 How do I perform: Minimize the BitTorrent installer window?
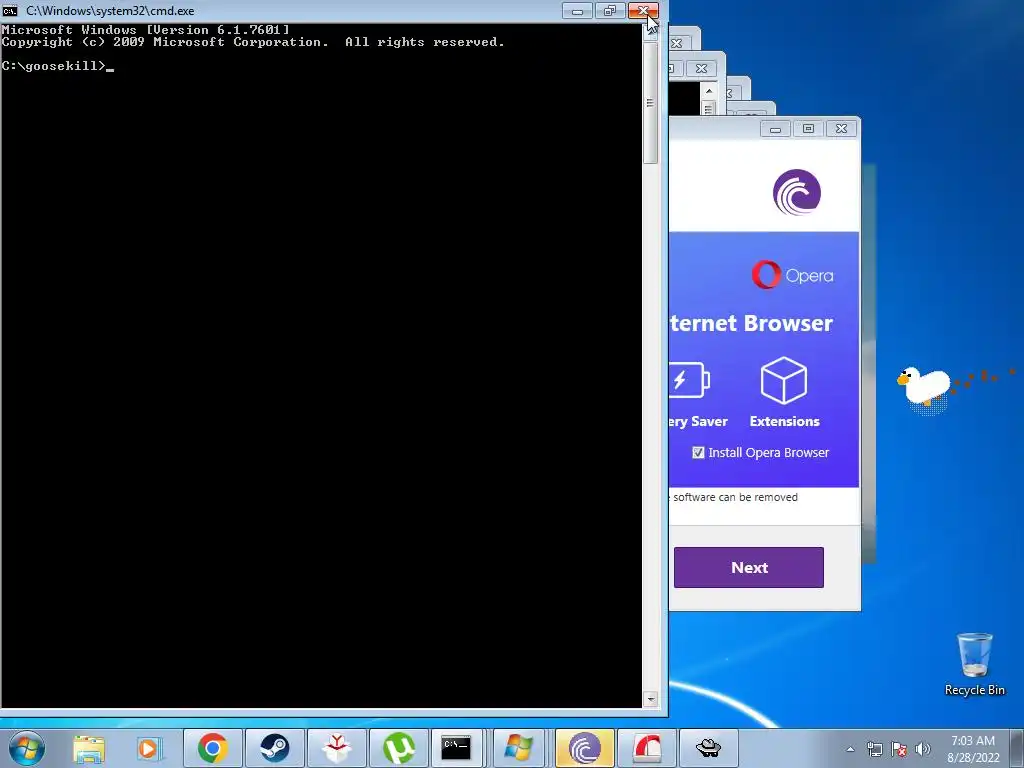pos(775,129)
